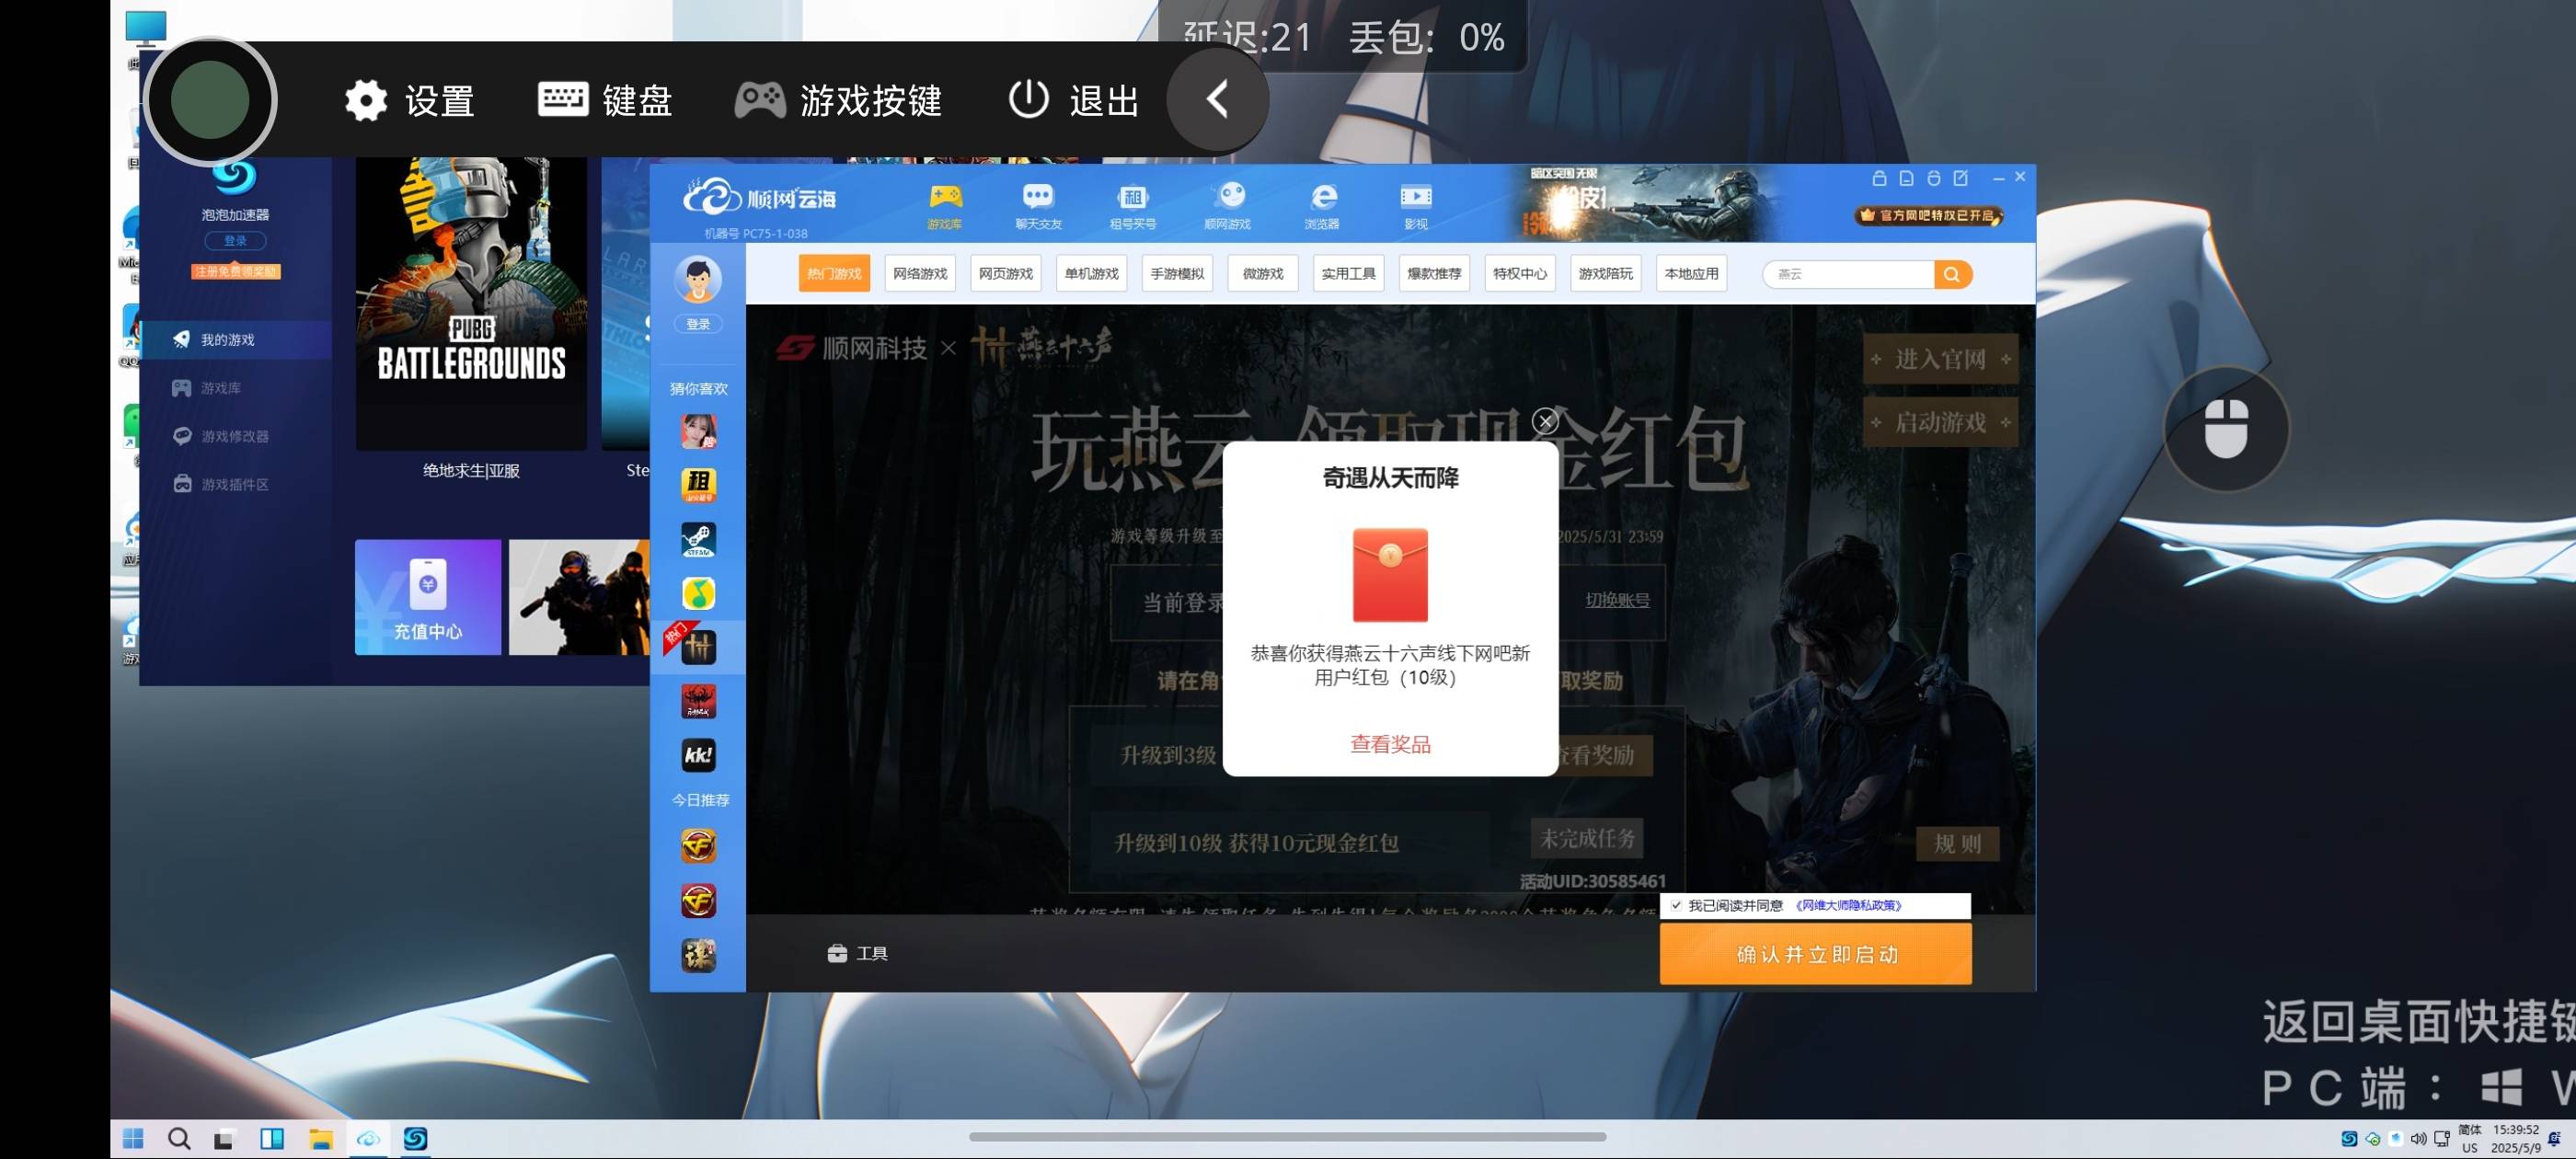
Task: Select the 实用工具 tab
Action: pos(1348,273)
